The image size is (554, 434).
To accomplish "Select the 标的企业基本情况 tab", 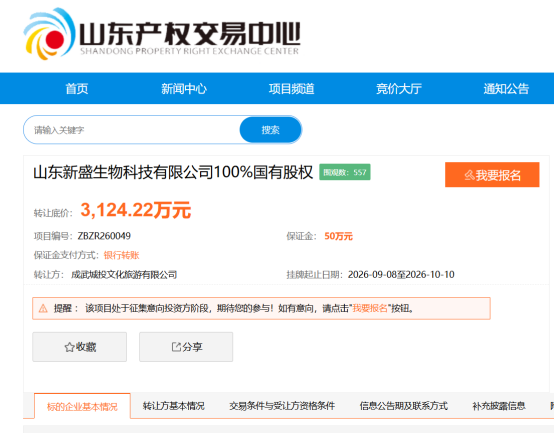I will click(82, 406).
